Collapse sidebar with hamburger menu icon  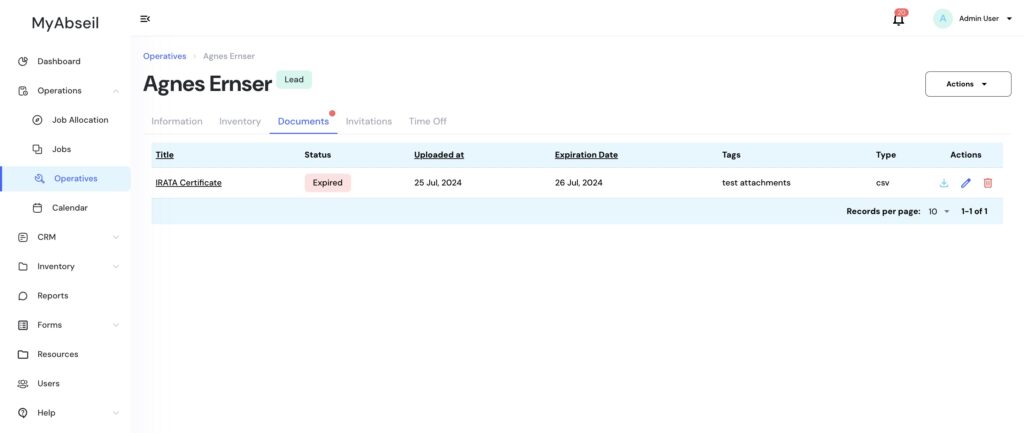(x=145, y=19)
